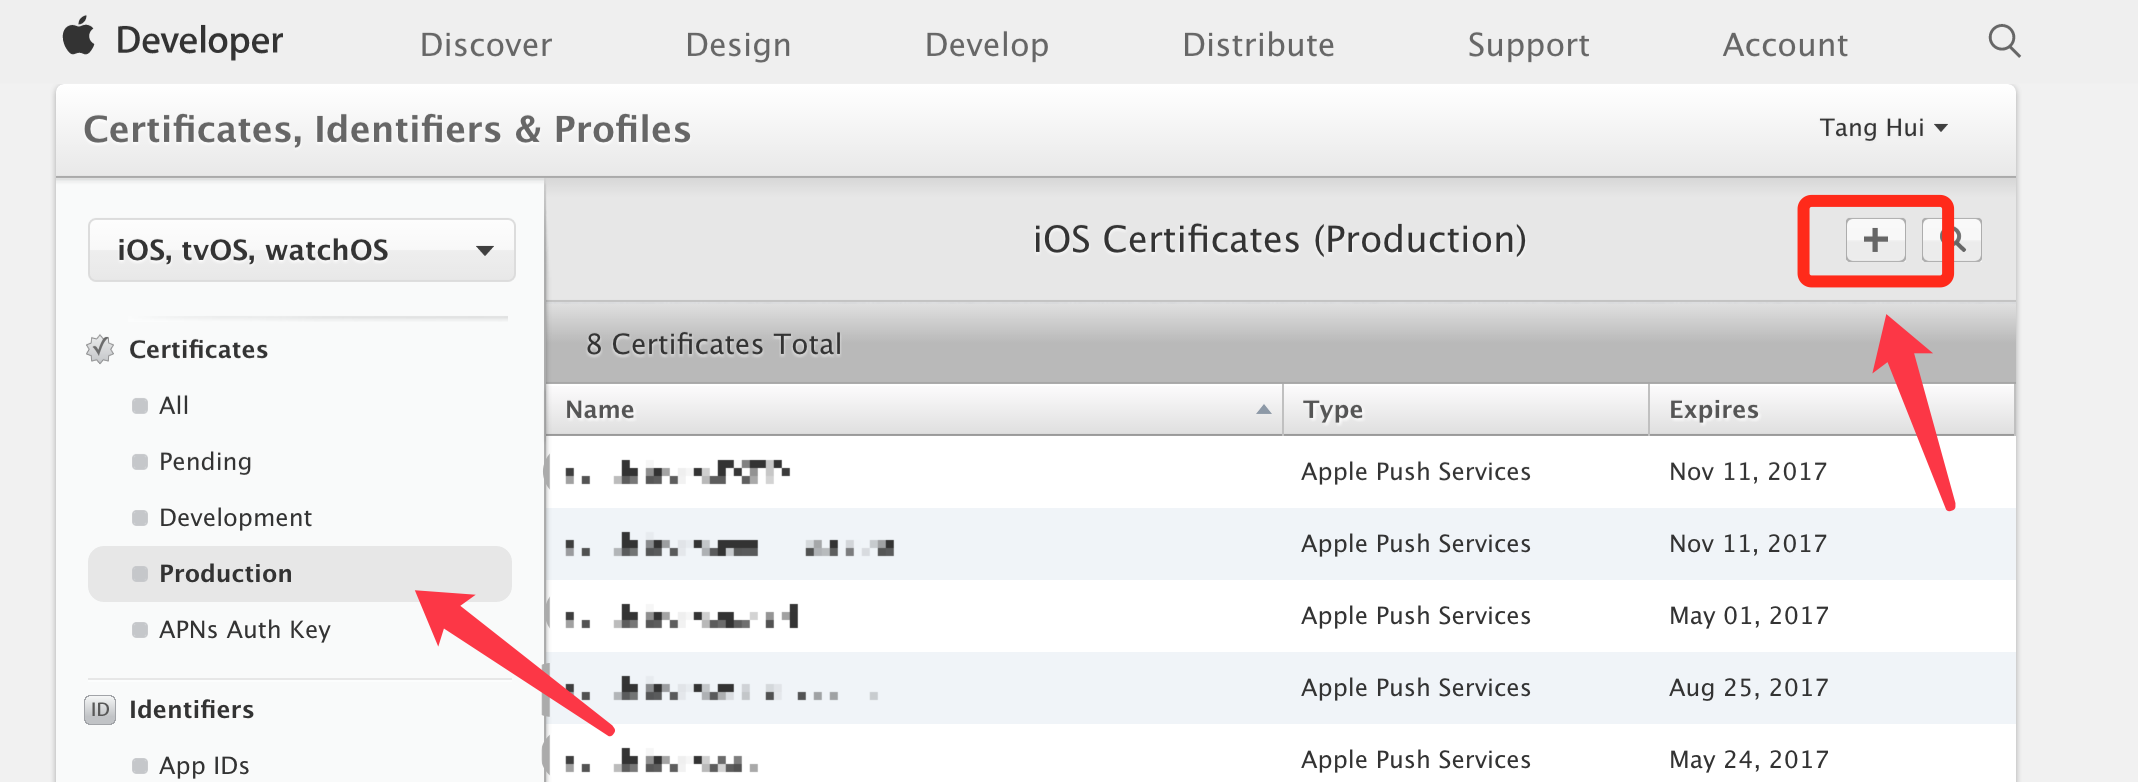Click the ID Identifiers icon in sidebar
Screen dimensions: 2138x782
pyautogui.click(x=100, y=710)
